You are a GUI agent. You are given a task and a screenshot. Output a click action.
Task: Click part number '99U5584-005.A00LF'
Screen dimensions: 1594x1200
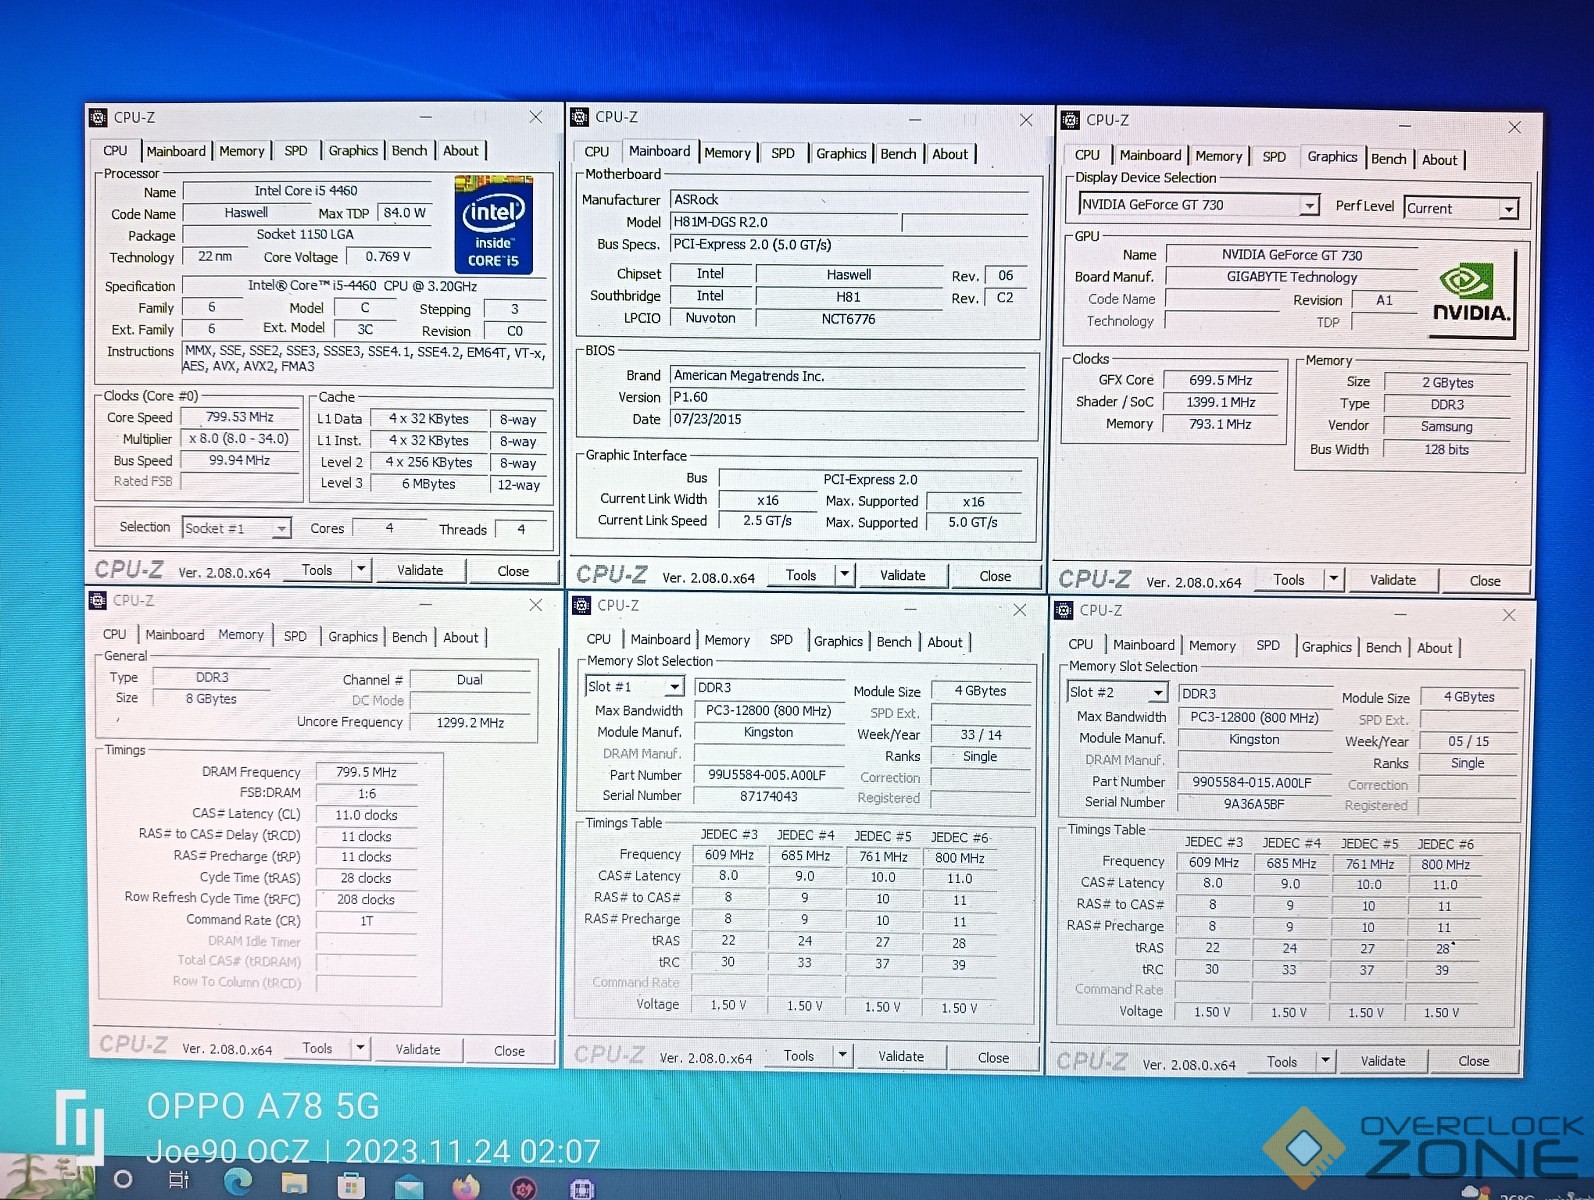pos(767,775)
